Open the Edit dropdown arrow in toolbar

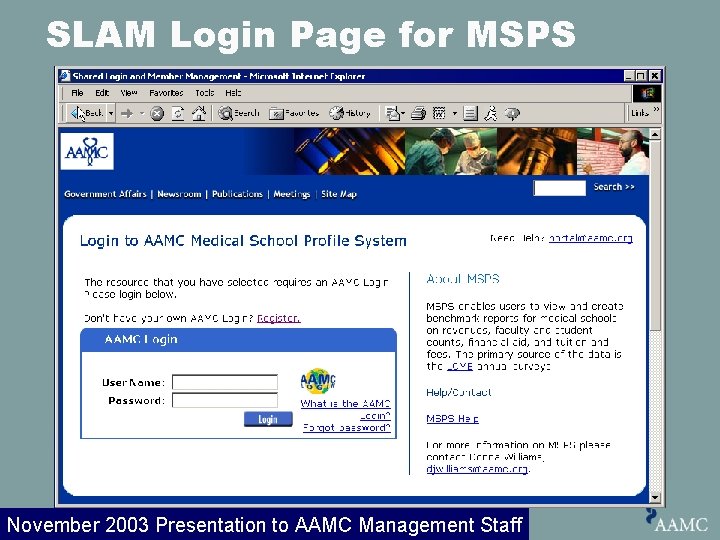pos(455,113)
